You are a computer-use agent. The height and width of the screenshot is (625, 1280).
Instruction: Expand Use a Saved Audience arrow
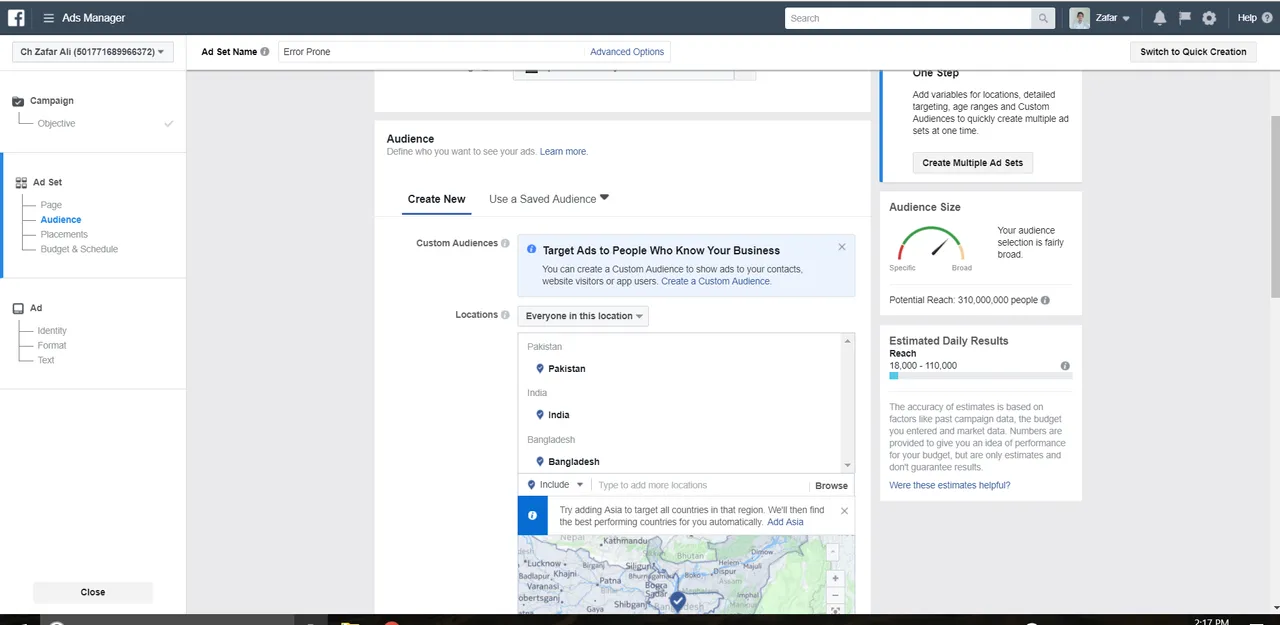604,198
